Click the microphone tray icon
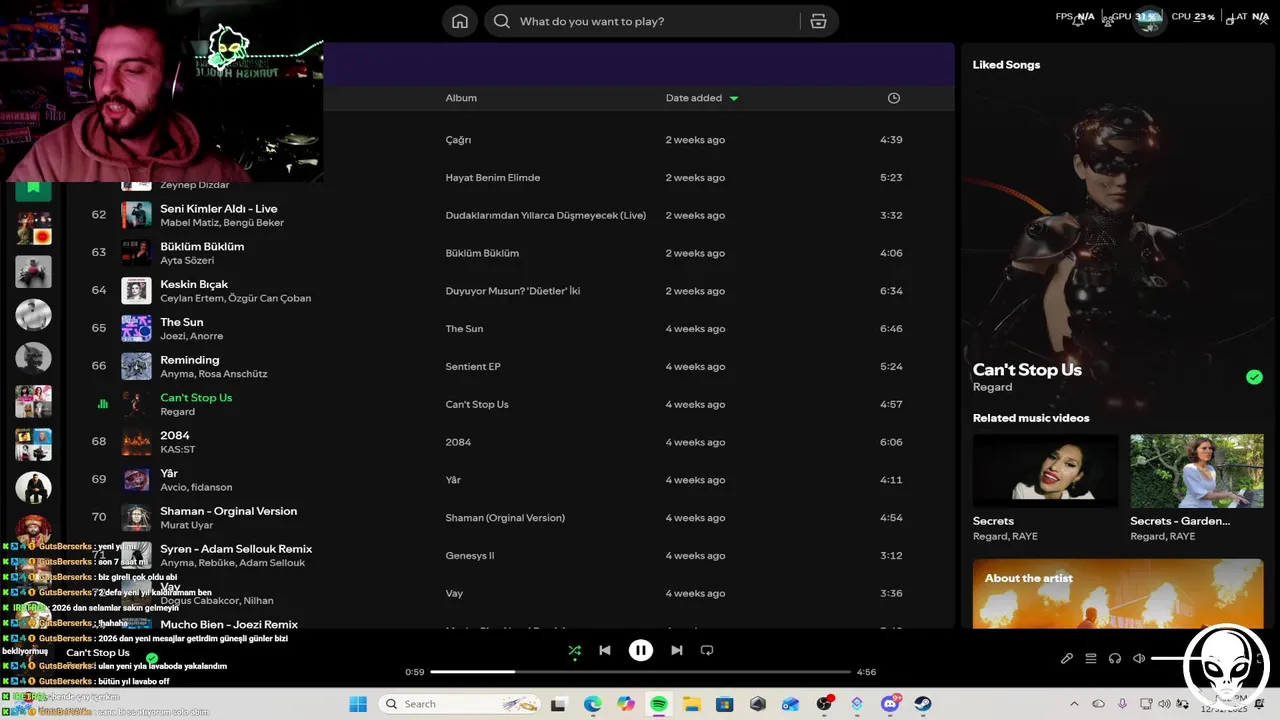Viewport: 1280px width, 720px height. tap(1122, 704)
